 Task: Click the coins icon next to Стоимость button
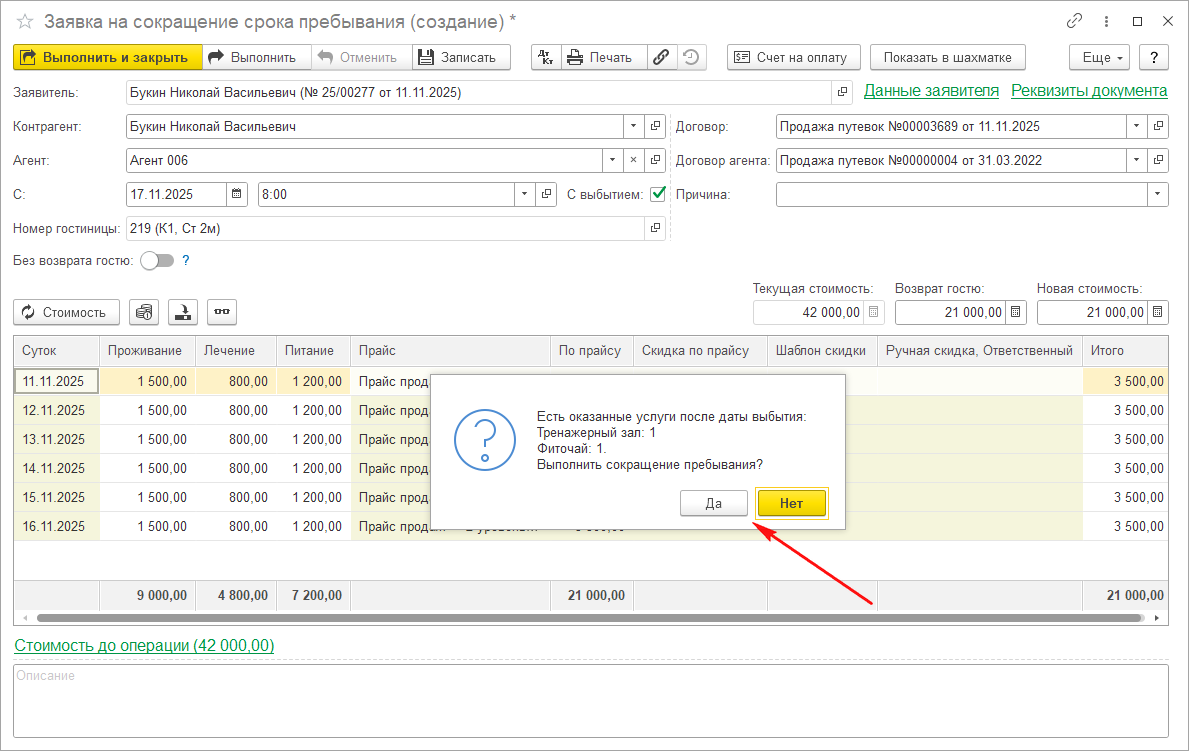click(x=145, y=312)
